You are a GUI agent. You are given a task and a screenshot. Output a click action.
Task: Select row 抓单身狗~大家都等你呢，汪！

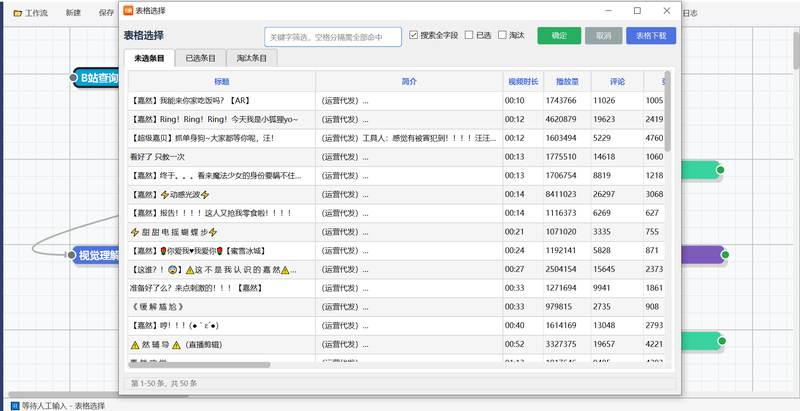pos(396,138)
